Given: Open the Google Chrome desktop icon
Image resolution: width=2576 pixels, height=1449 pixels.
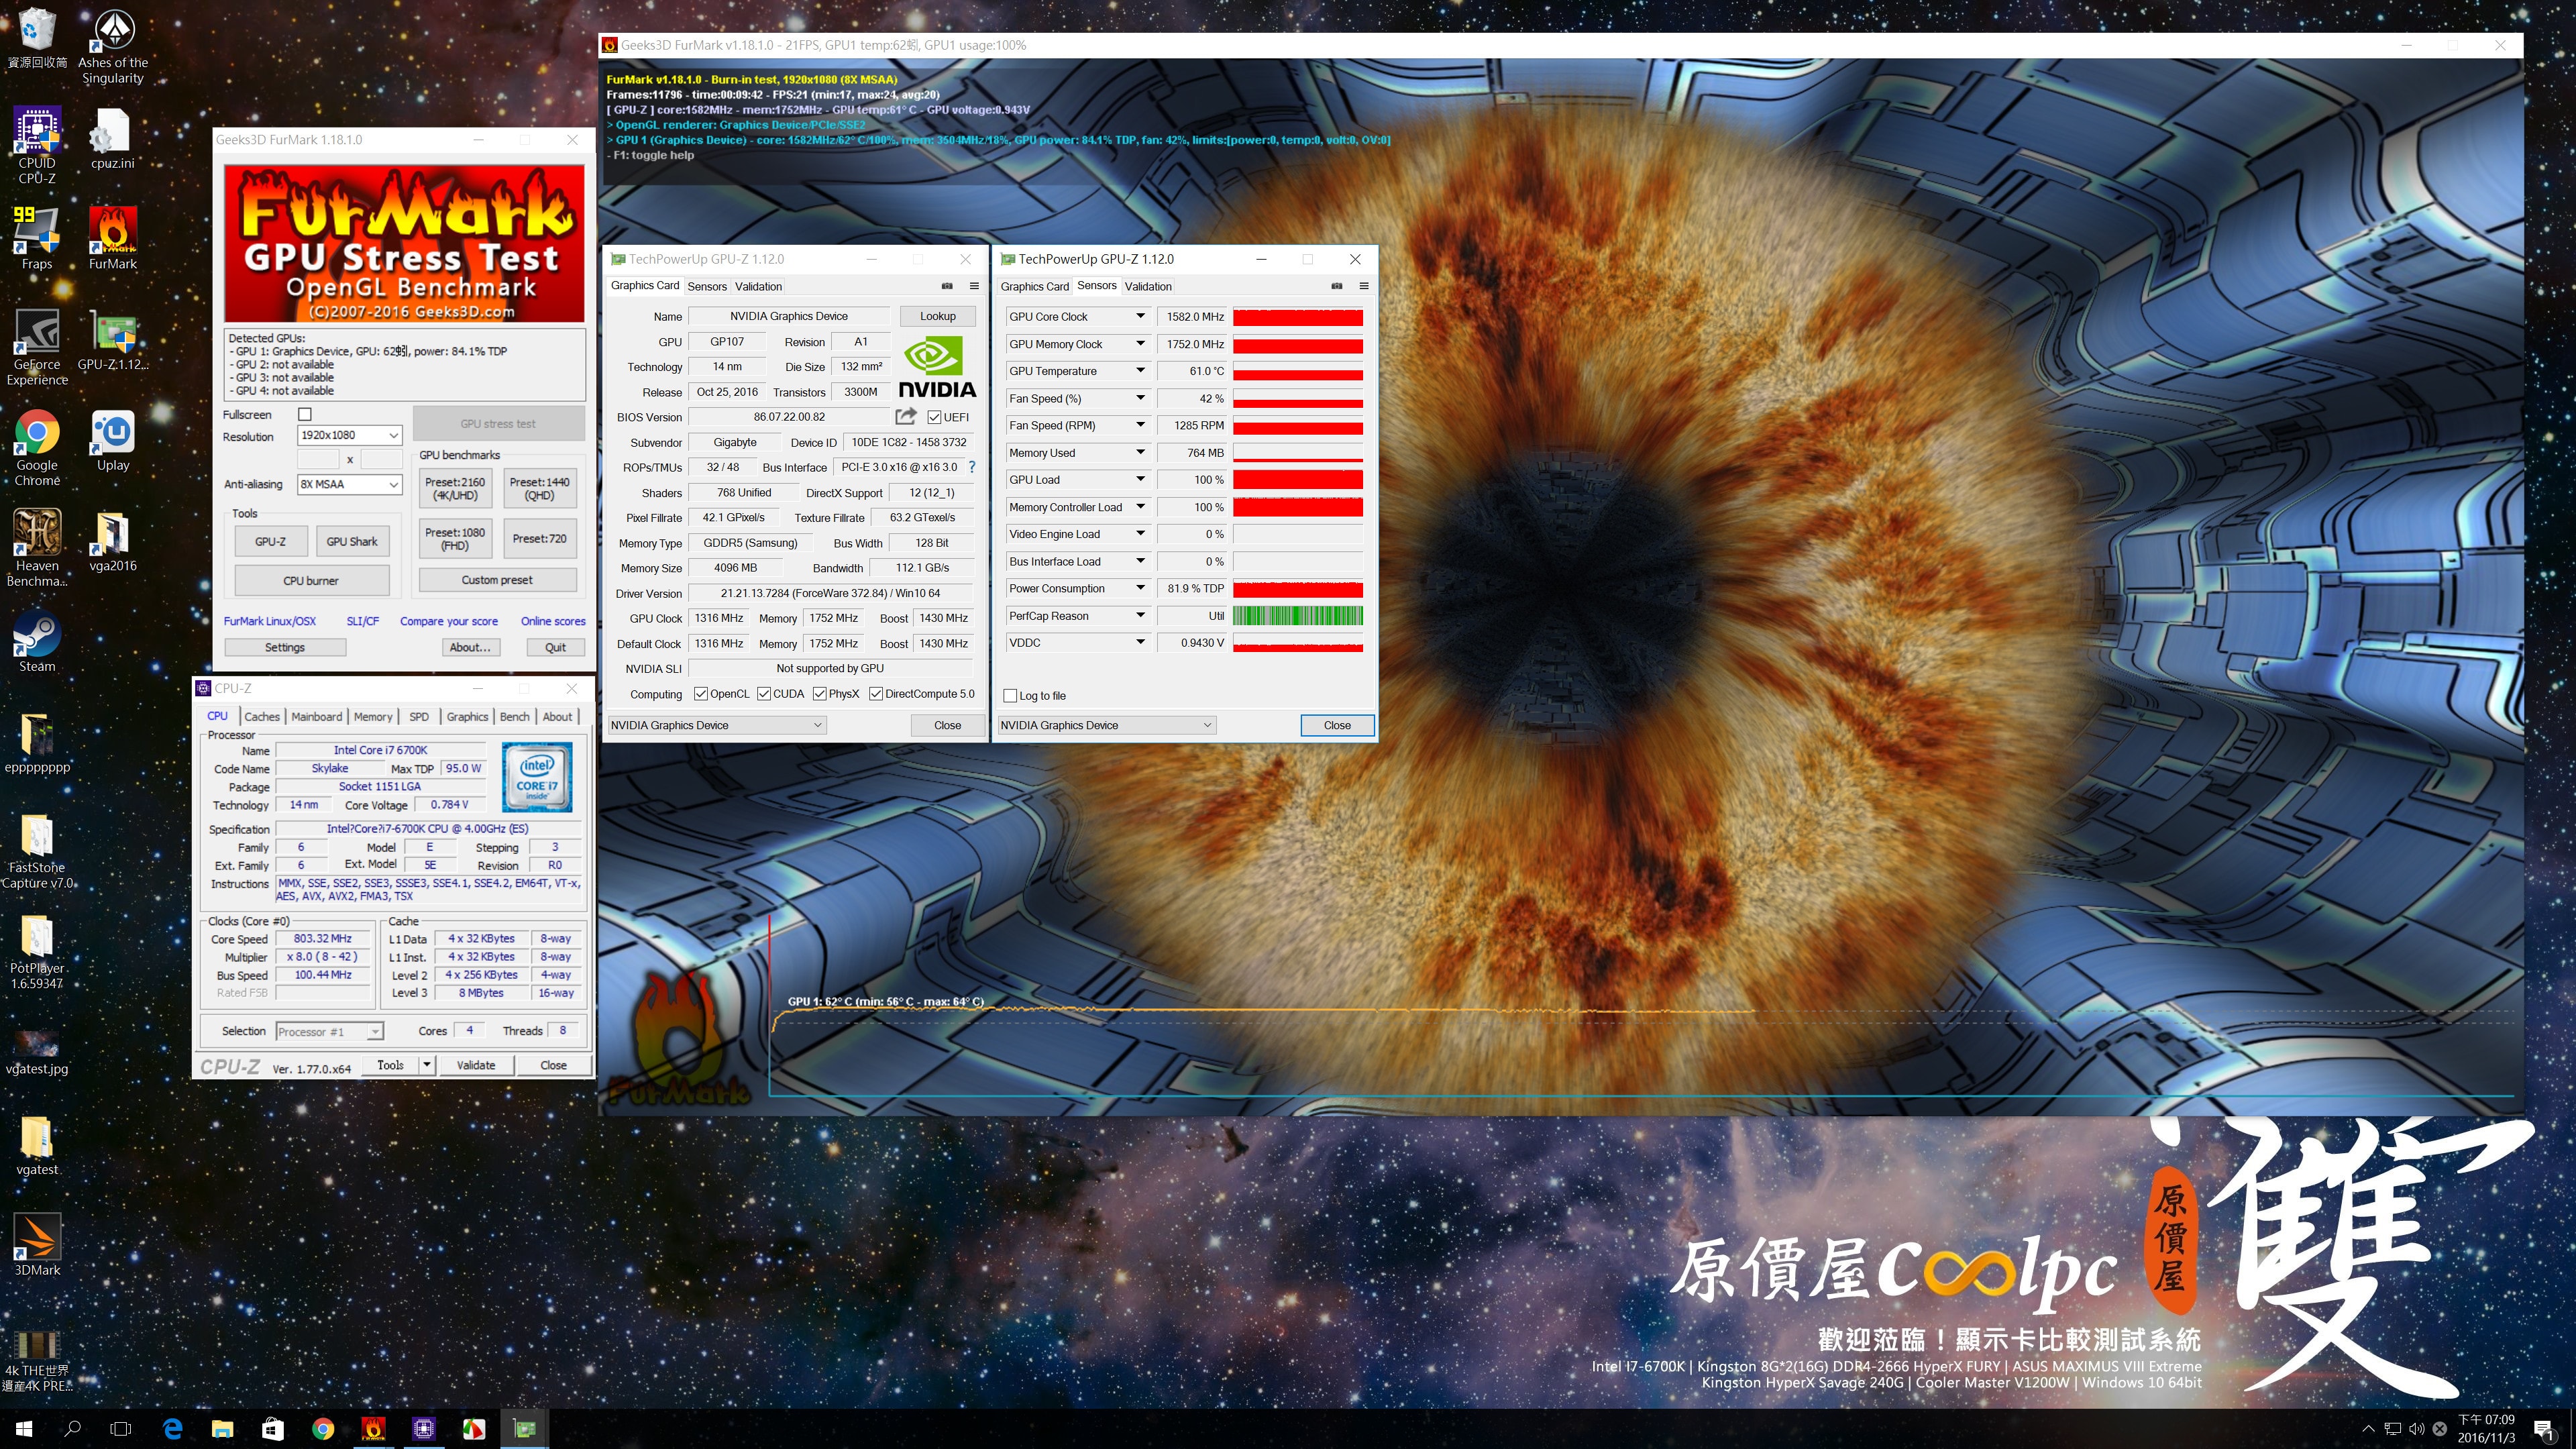Looking at the screenshot, I should pyautogui.click(x=37, y=447).
